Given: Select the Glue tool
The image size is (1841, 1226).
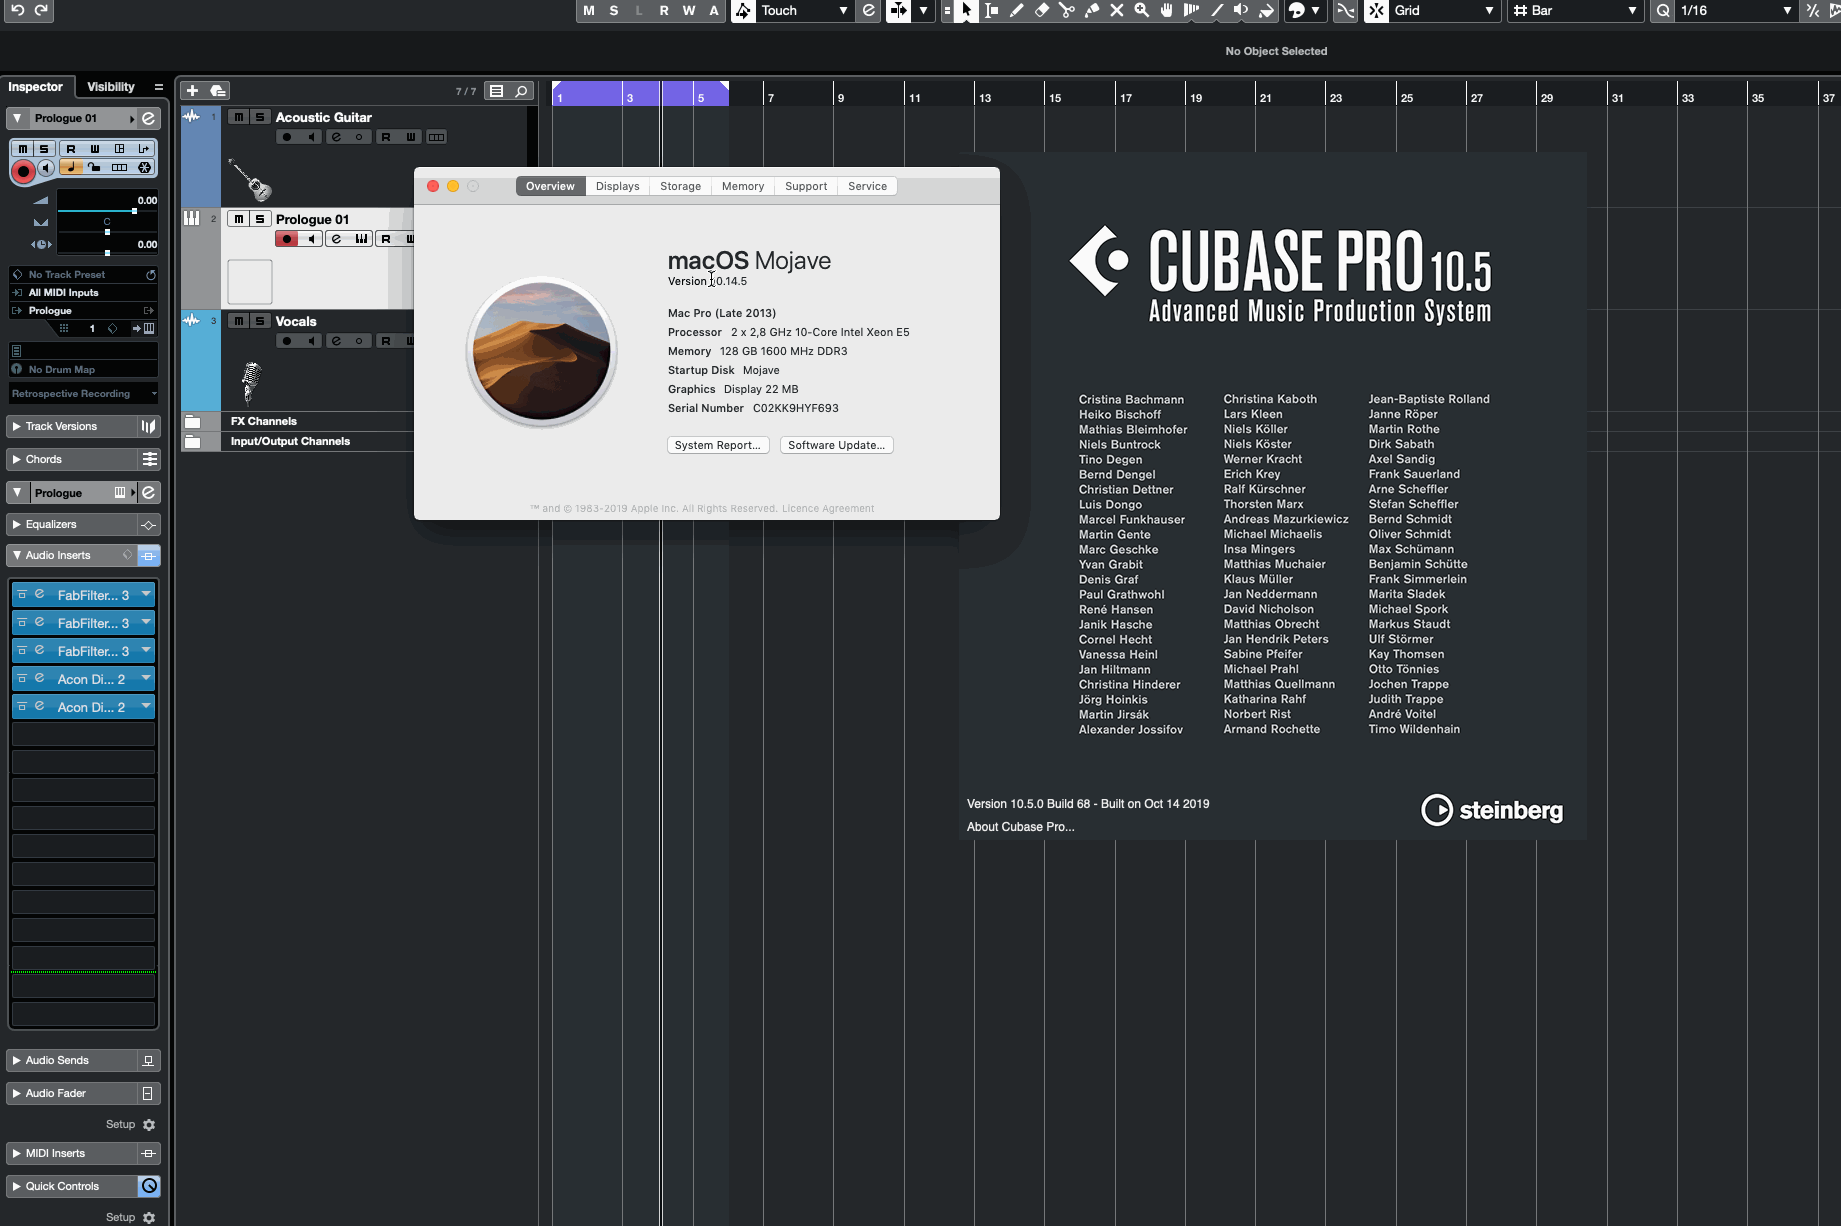Looking at the screenshot, I should [1091, 10].
